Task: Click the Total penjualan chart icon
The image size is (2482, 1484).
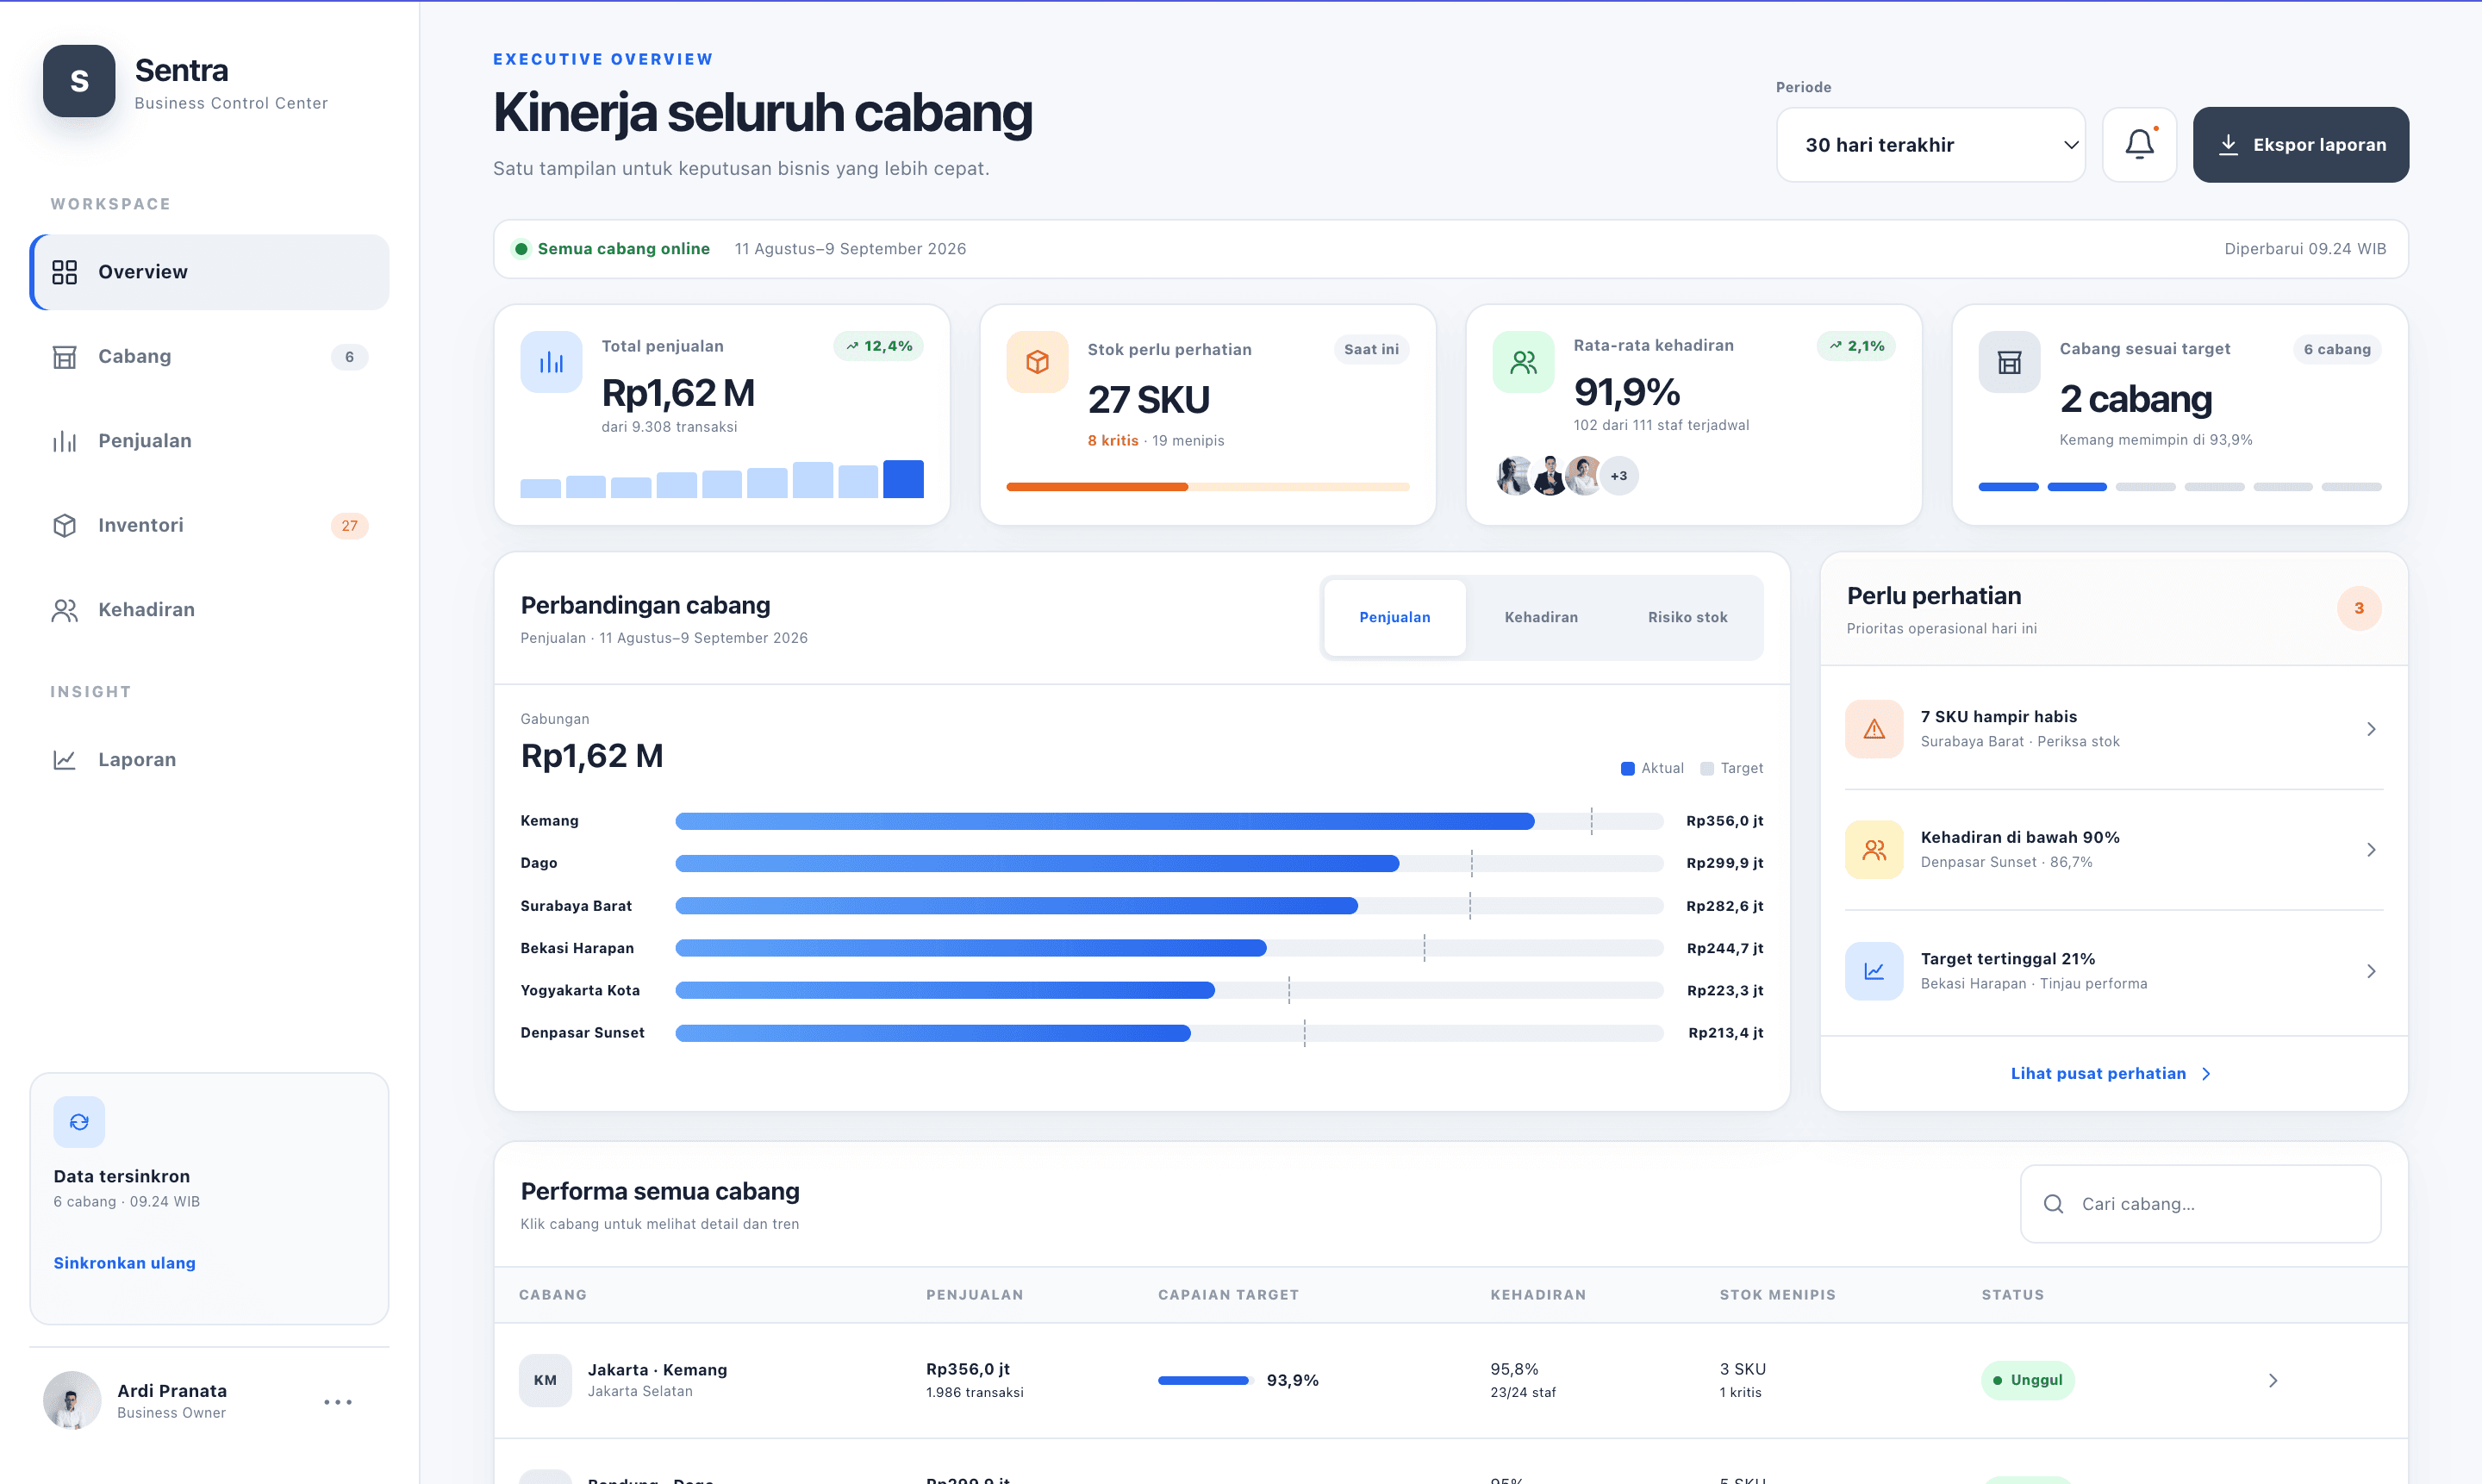Action: [x=551, y=362]
